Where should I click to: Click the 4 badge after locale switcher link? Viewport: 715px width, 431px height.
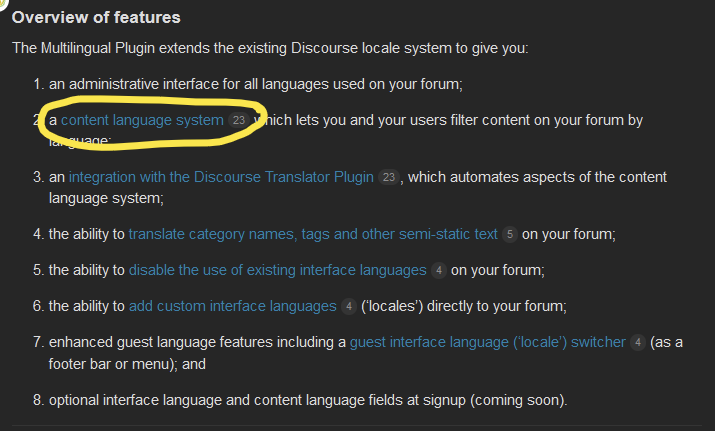tap(638, 343)
